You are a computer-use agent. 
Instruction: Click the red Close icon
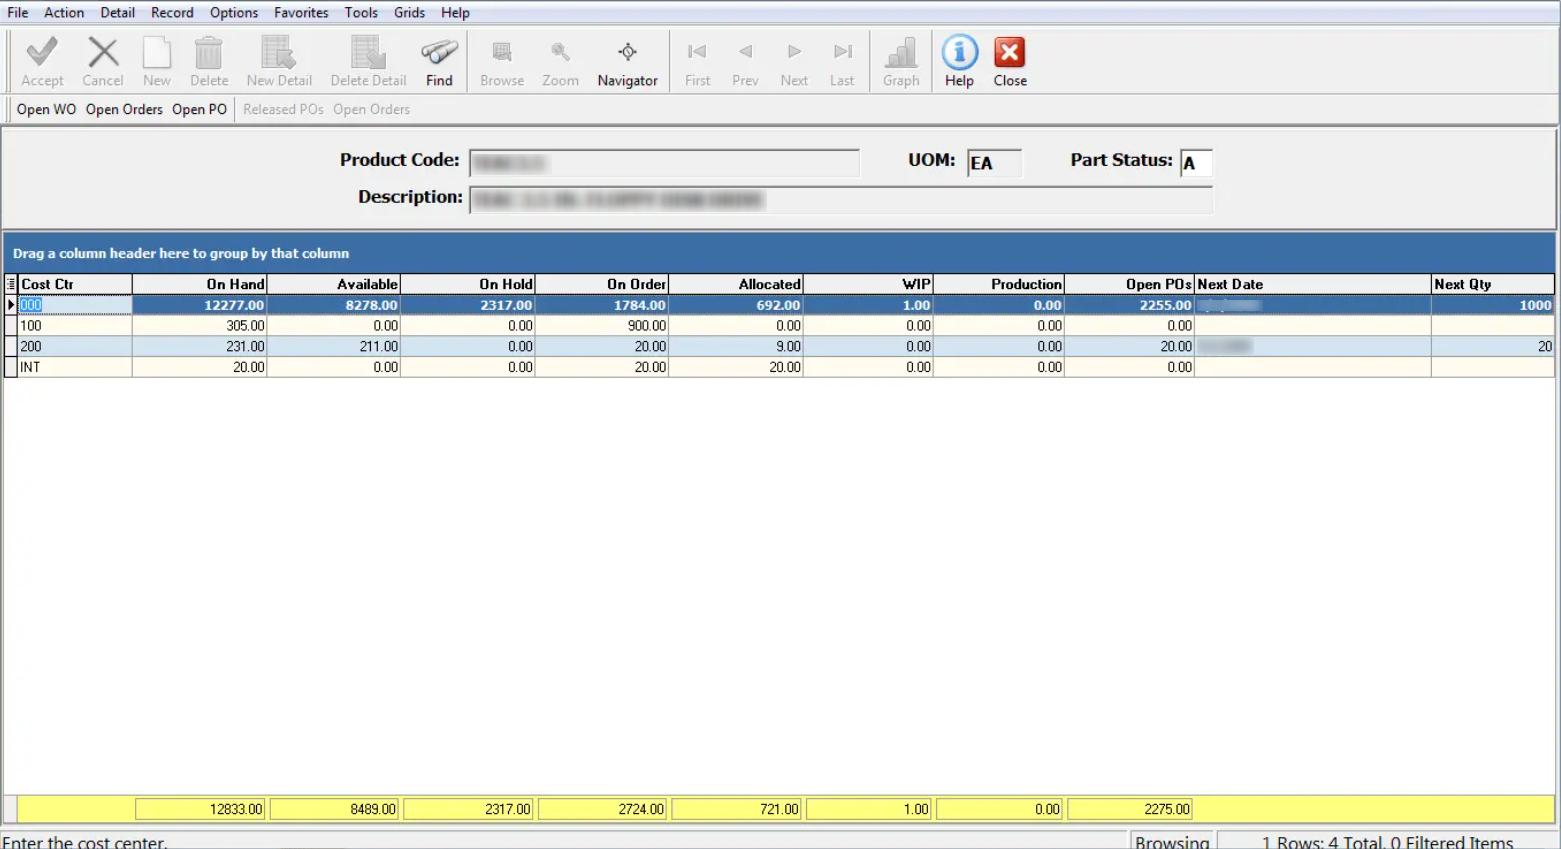pyautogui.click(x=1010, y=53)
